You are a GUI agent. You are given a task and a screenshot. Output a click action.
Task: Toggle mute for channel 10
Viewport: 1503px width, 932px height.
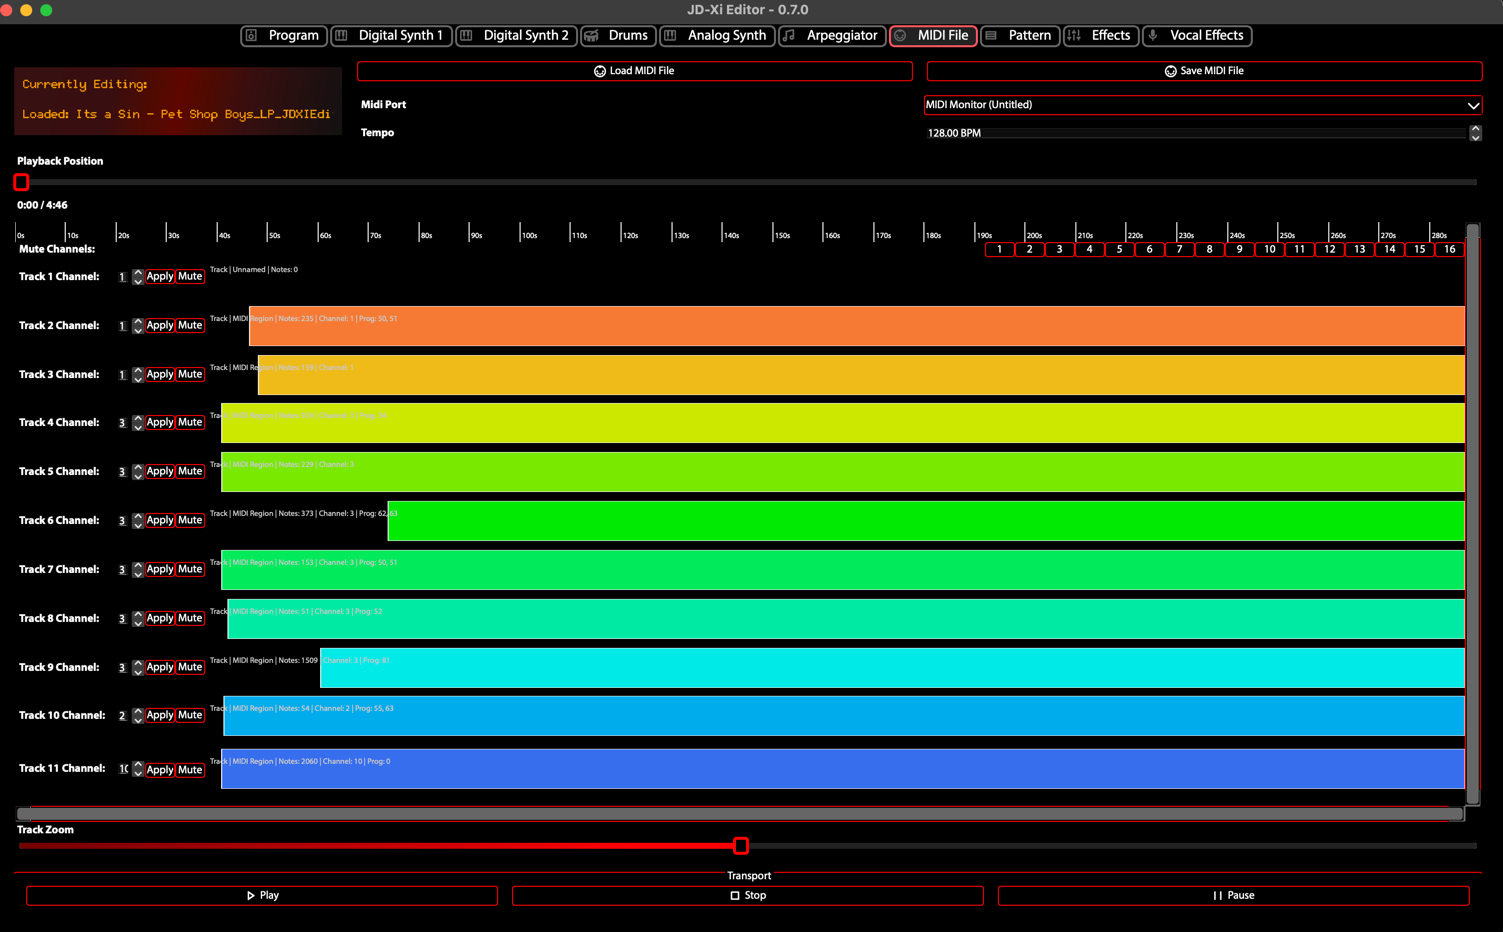[x=1269, y=249]
